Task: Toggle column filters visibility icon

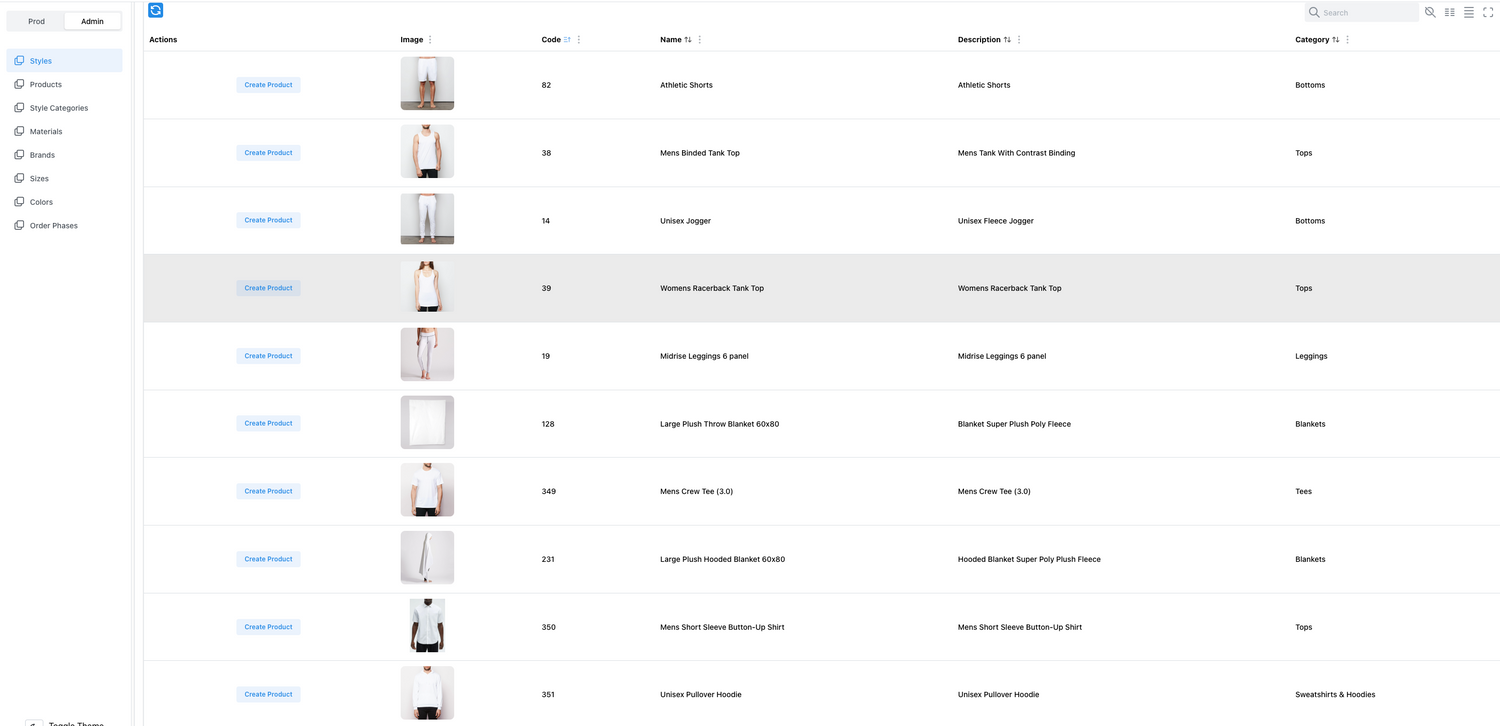Action: (1430, 12)
